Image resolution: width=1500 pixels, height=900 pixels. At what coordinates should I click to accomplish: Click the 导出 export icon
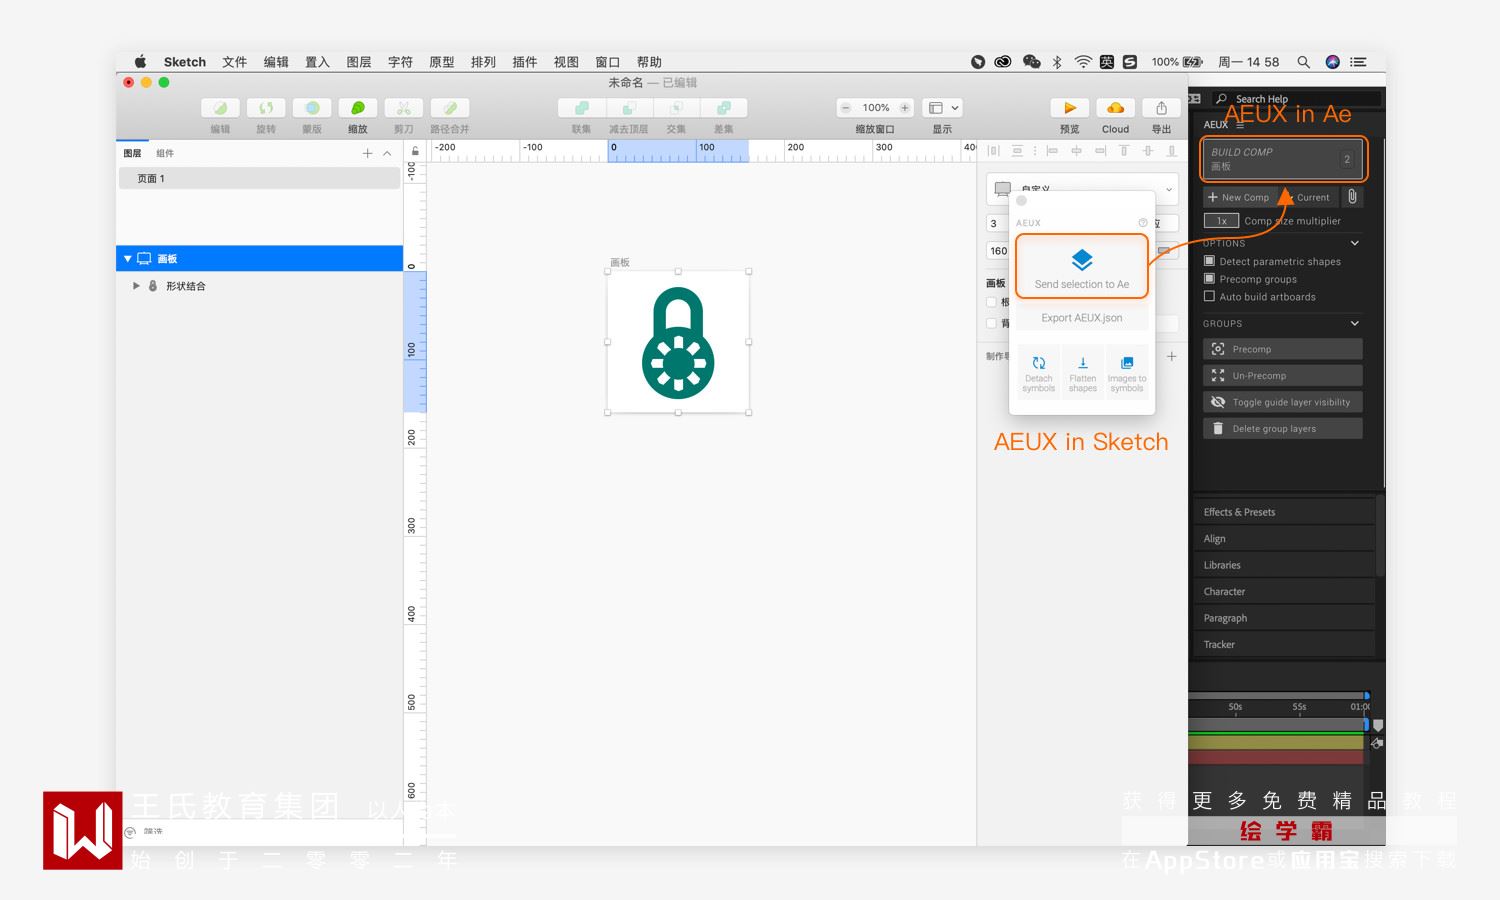pyautogui.click(x=1161, y=108)
